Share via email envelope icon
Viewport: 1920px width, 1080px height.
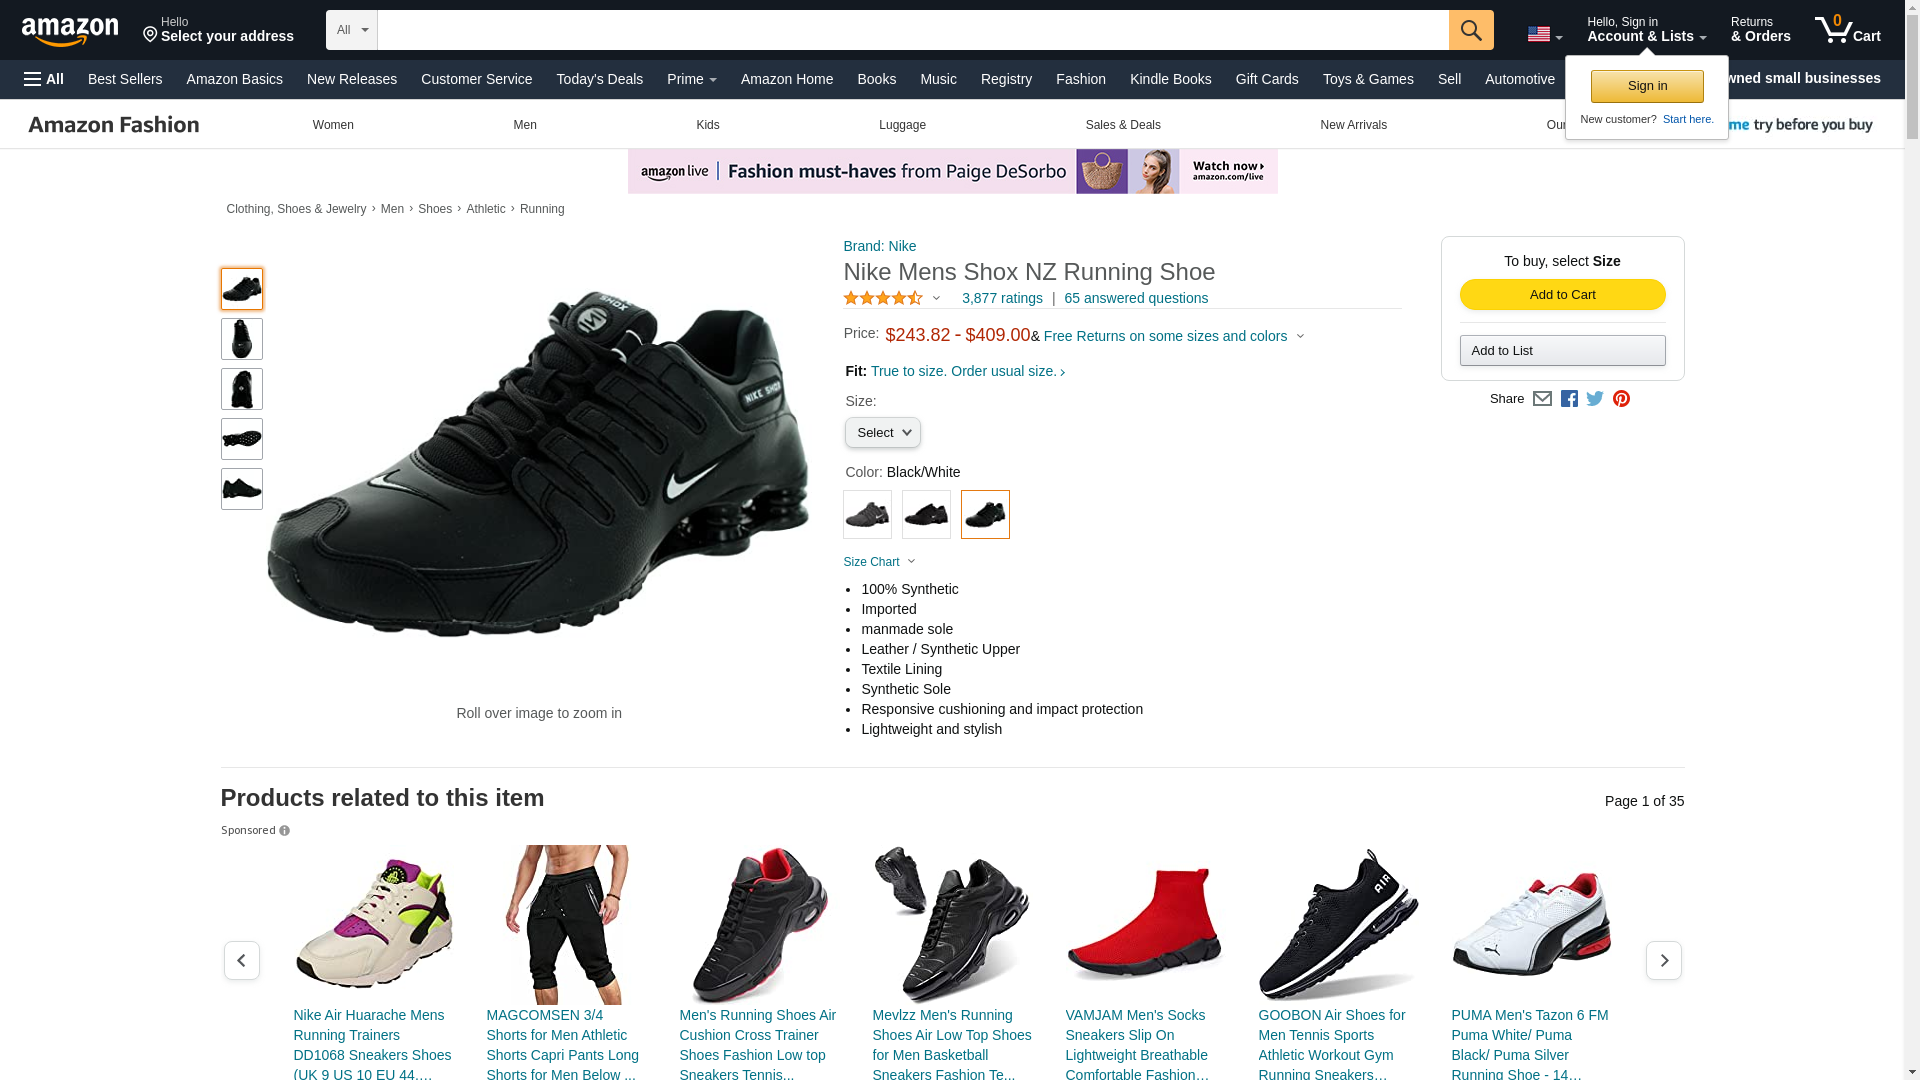[1542, 399]
